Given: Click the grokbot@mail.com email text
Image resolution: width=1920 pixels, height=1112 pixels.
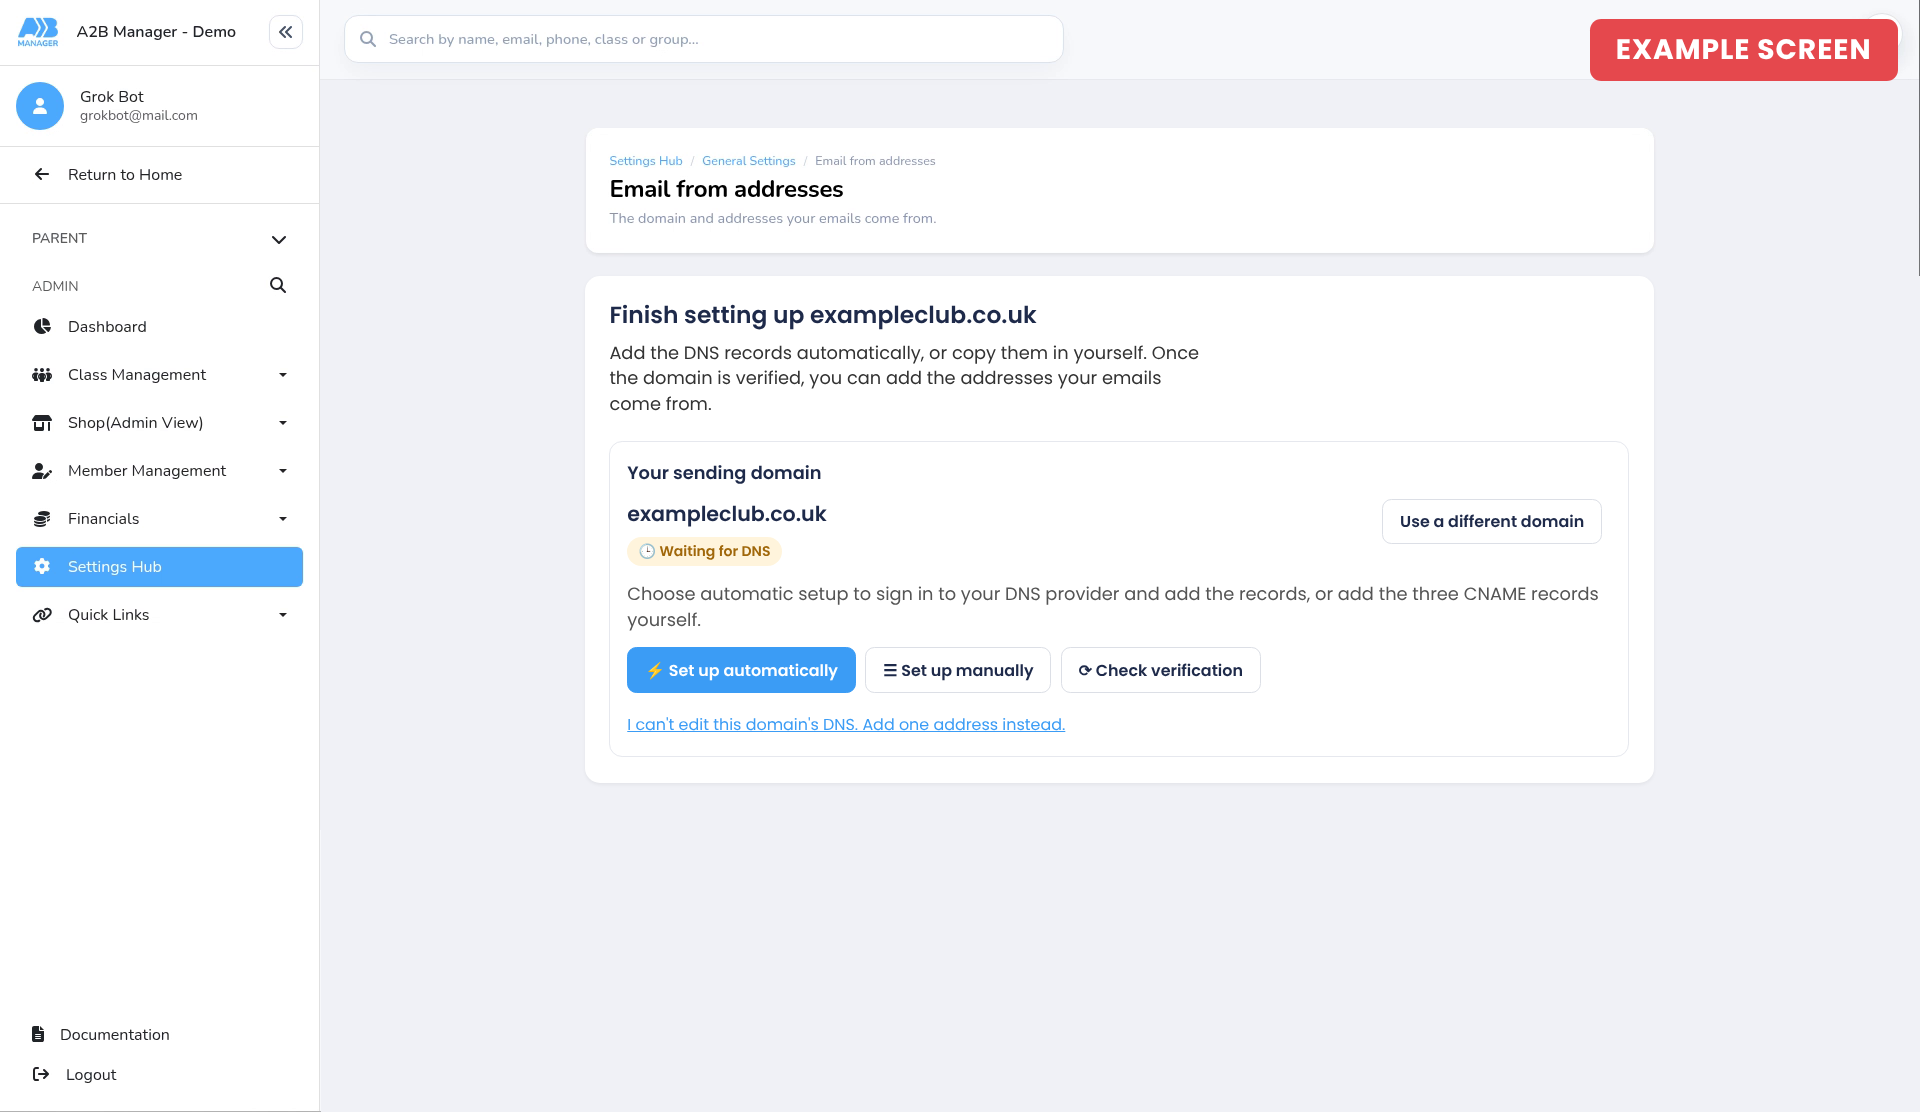Looking at the screenshot, I should [139, 116].
